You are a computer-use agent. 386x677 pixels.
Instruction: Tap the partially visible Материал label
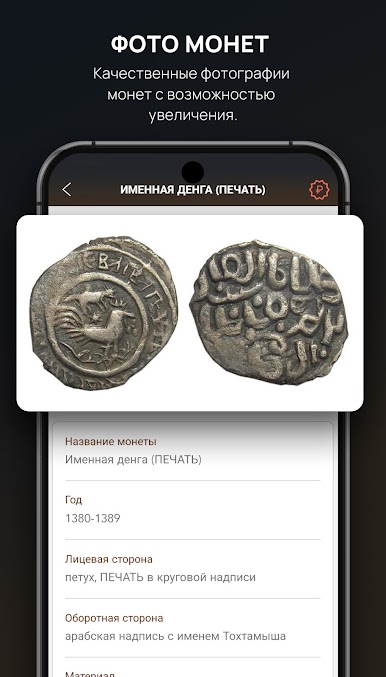click(x=90, y=674)
